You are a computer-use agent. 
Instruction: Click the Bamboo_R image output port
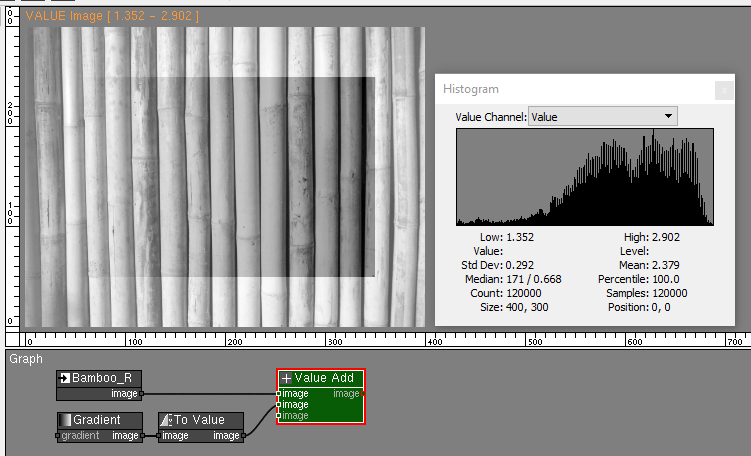141,394
